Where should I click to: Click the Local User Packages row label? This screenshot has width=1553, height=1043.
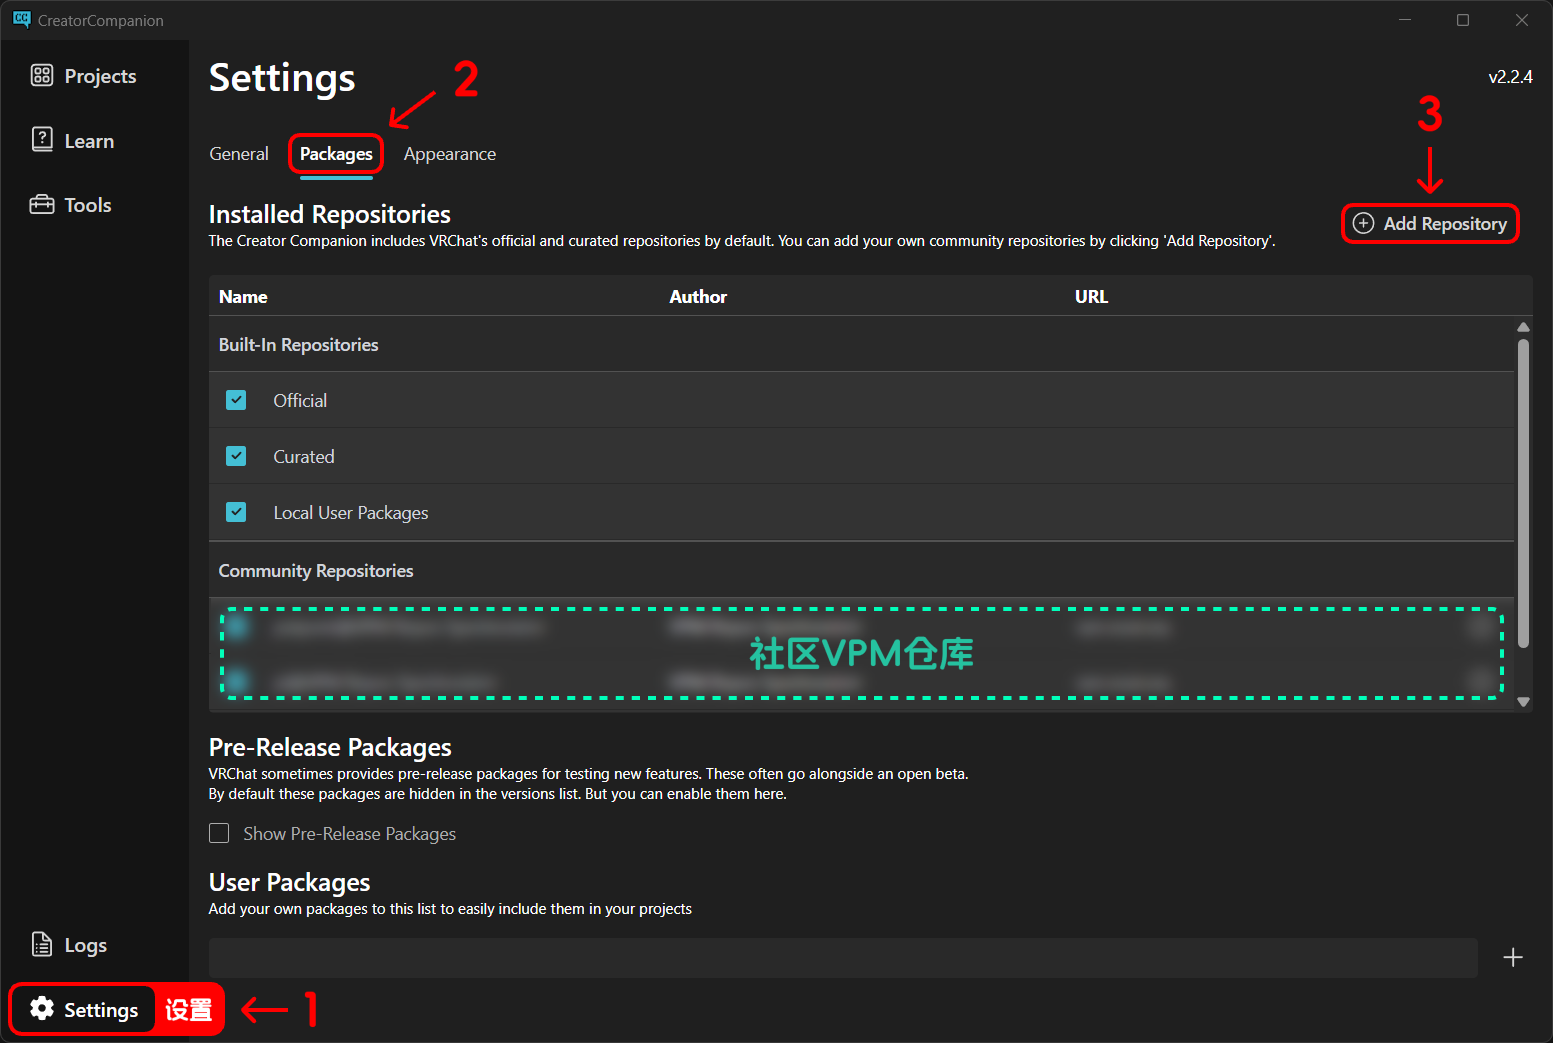point(351,513)
